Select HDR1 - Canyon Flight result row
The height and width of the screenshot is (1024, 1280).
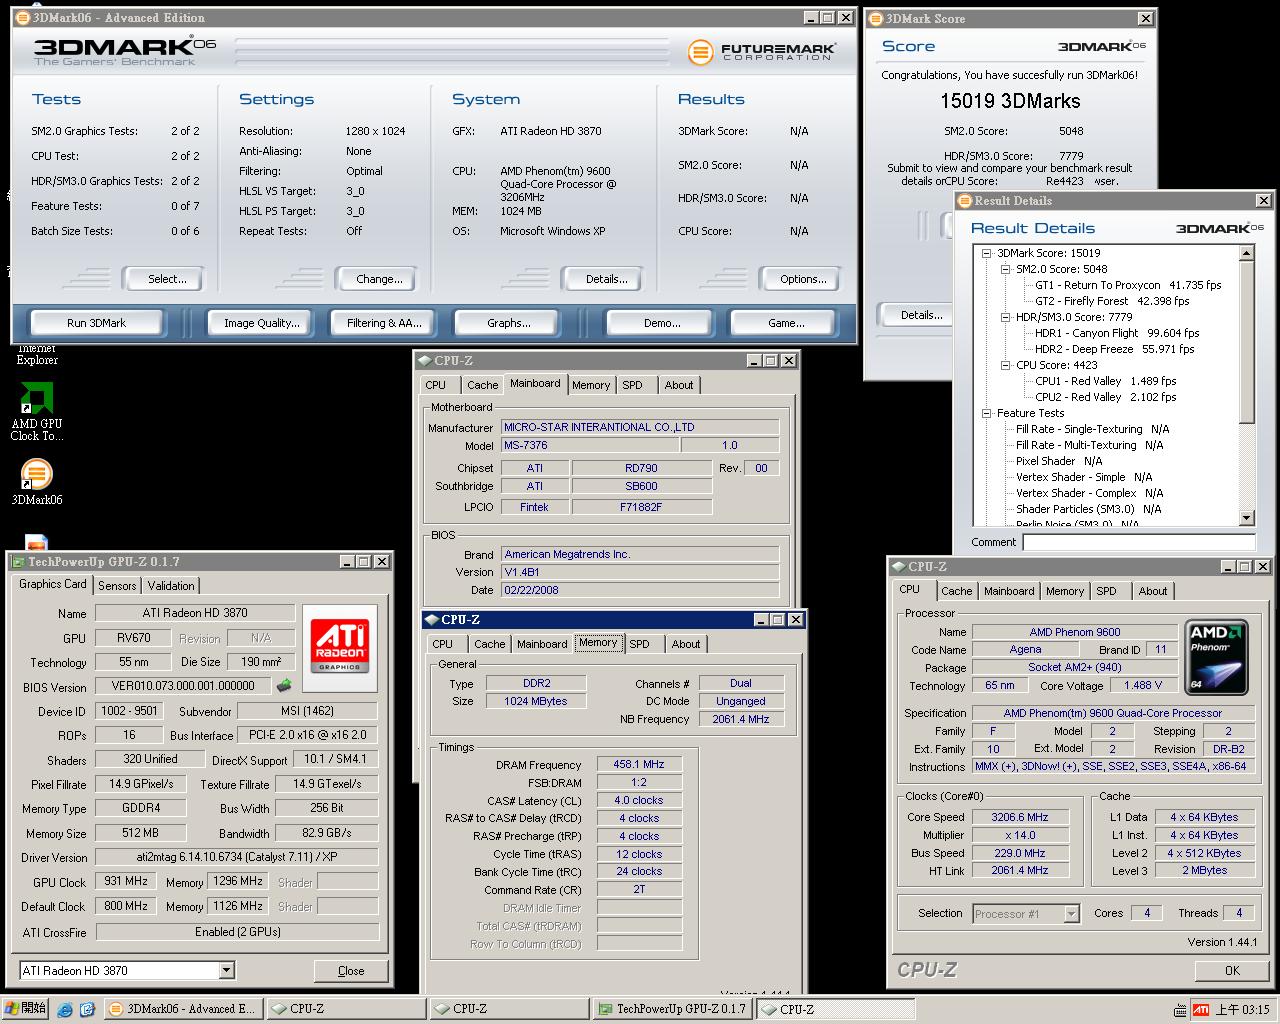coord(1117,333)
